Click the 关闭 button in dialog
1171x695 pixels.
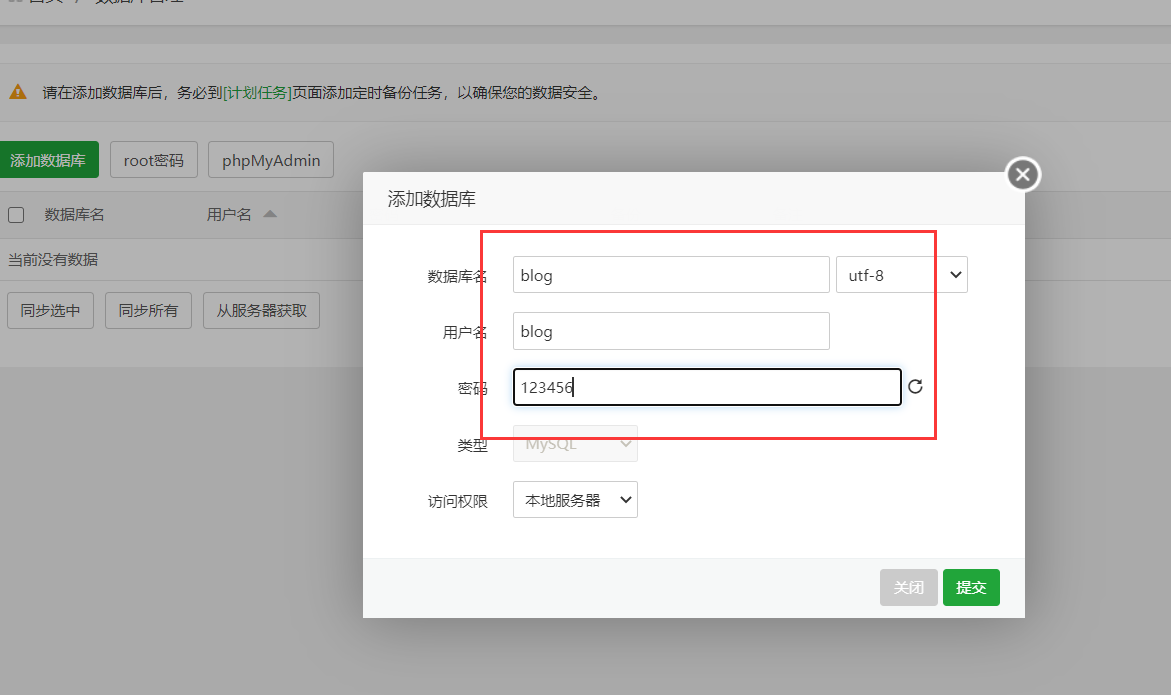[908, 588]
